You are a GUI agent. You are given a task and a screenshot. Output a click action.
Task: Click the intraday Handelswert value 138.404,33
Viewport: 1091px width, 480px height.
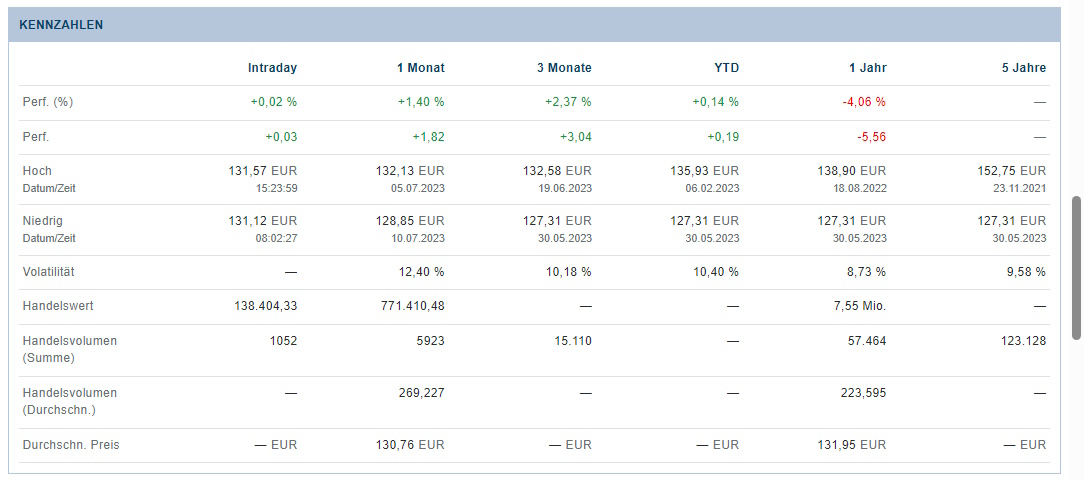(265, 306)
